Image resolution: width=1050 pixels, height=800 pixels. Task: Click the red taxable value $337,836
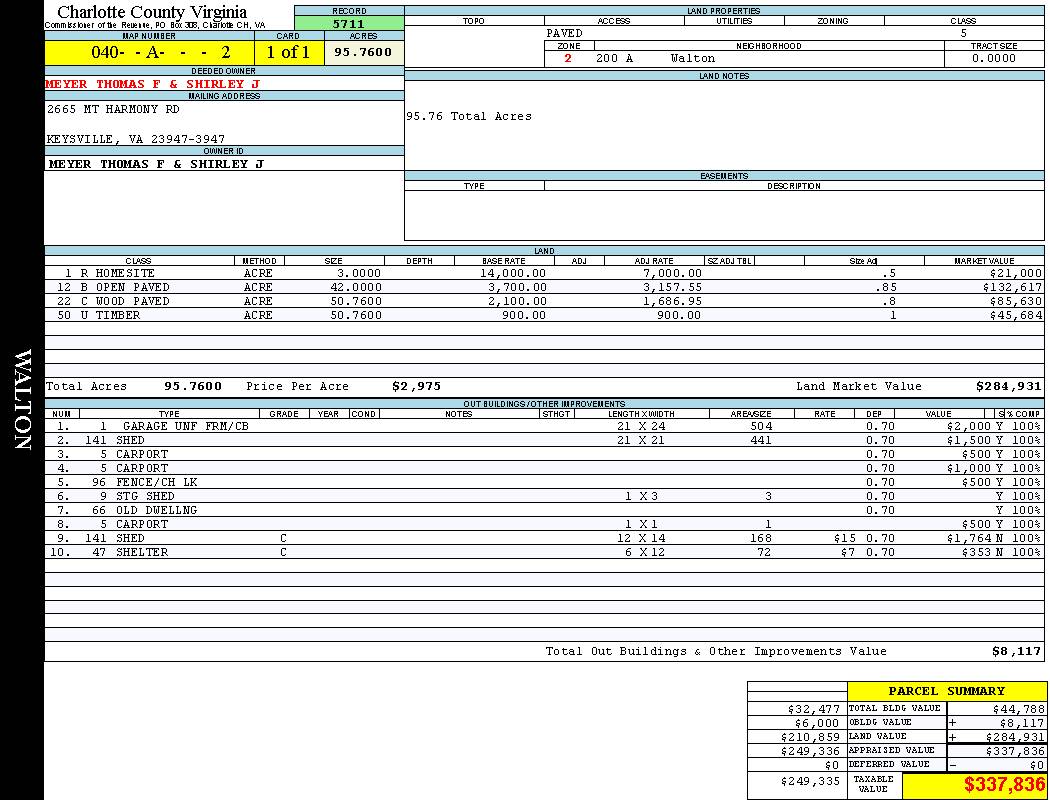click(1004, 785)
